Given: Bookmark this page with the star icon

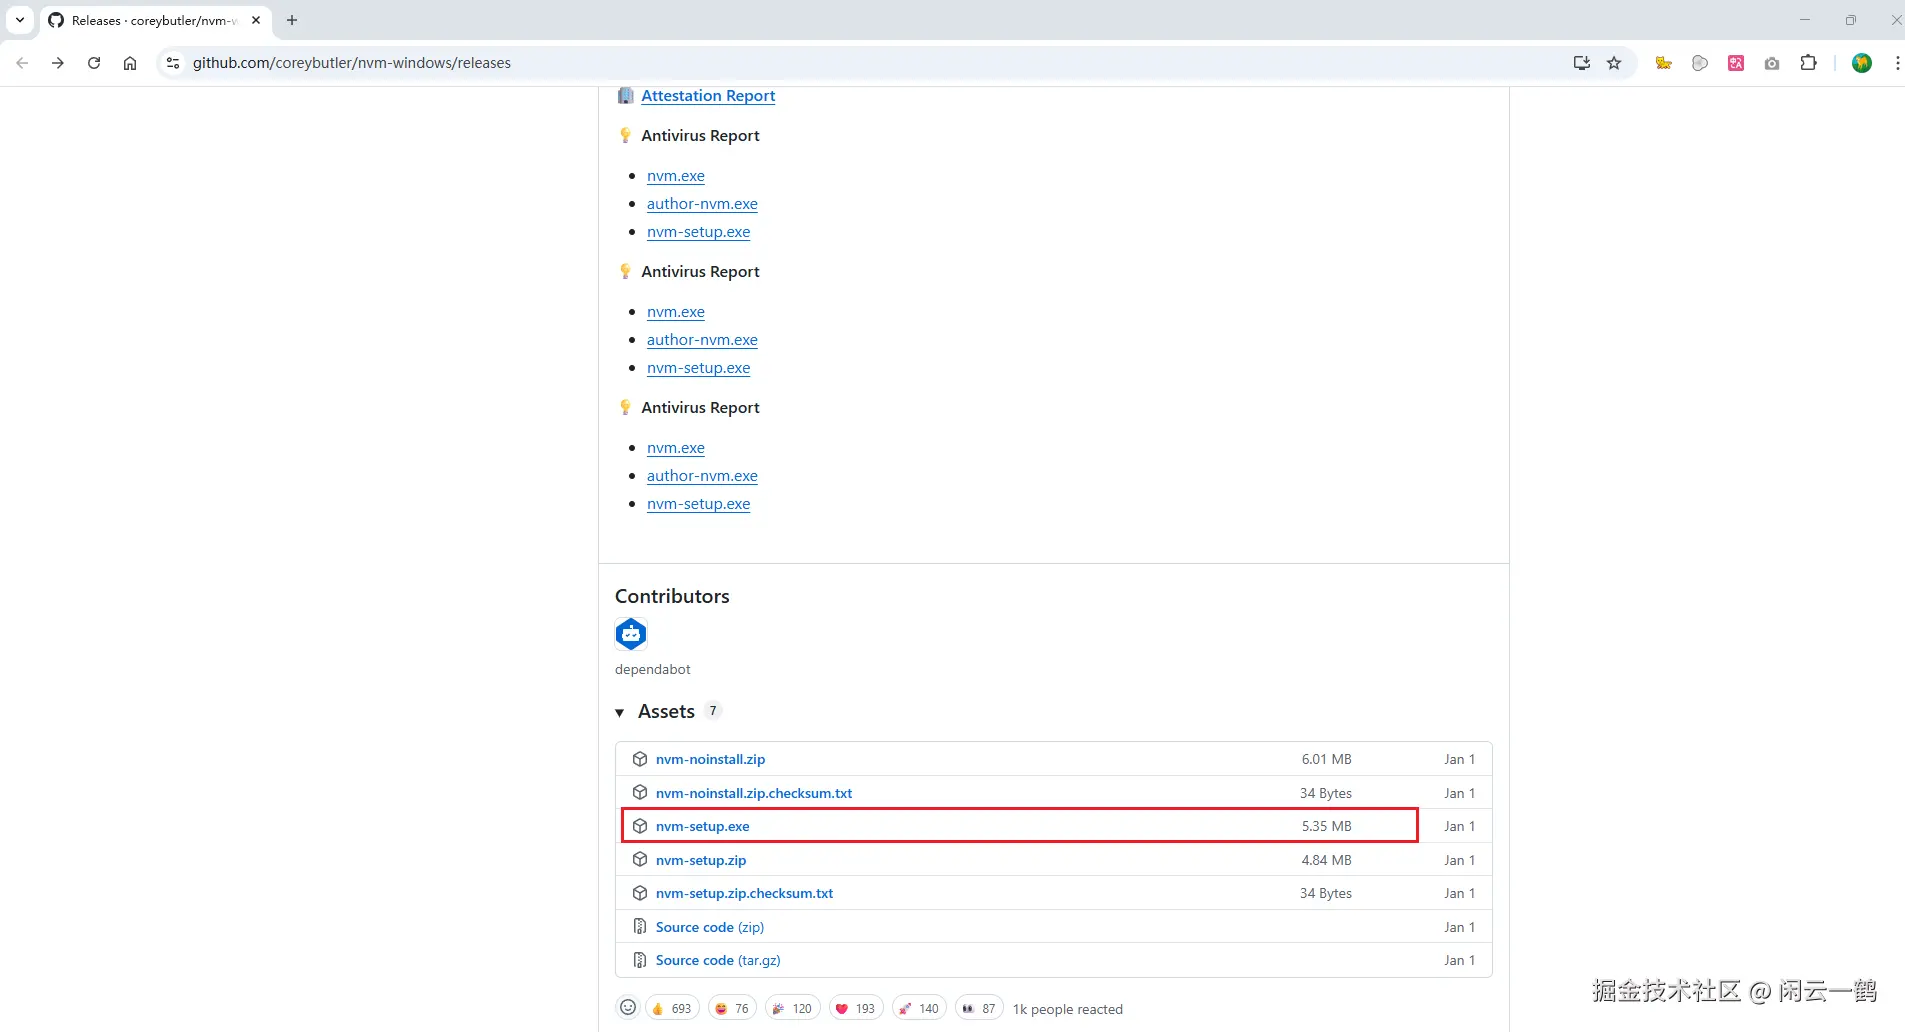Looking at the screenshot, I should pyautogui.click(x=1614, y=63).
